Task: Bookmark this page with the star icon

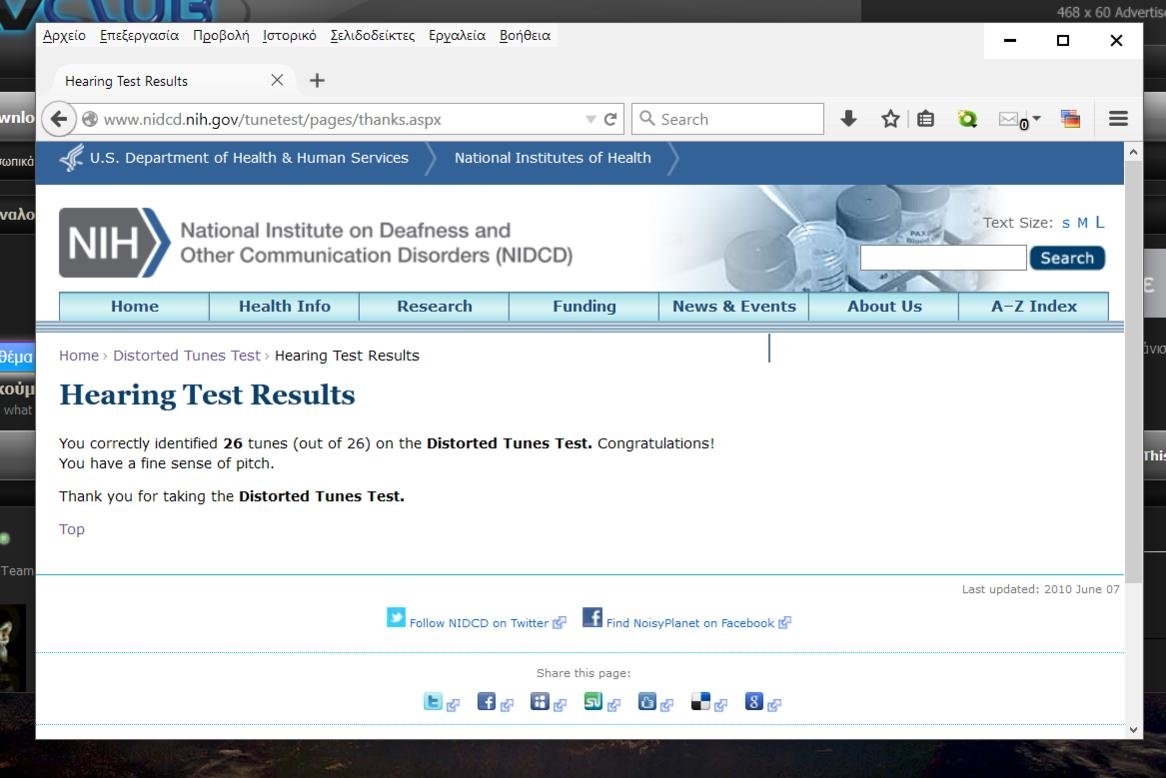Action: 889,119
